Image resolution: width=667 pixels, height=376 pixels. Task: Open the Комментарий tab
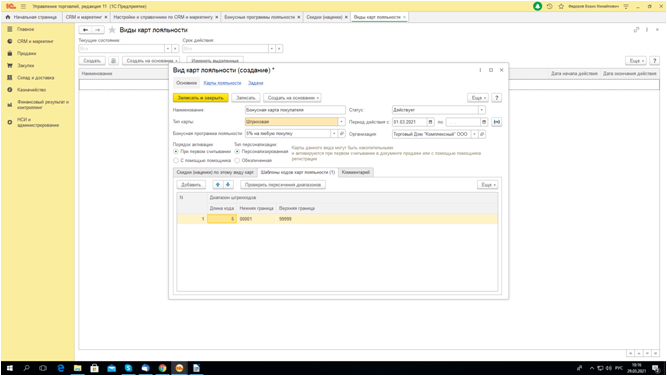click(x=356, y=172)
